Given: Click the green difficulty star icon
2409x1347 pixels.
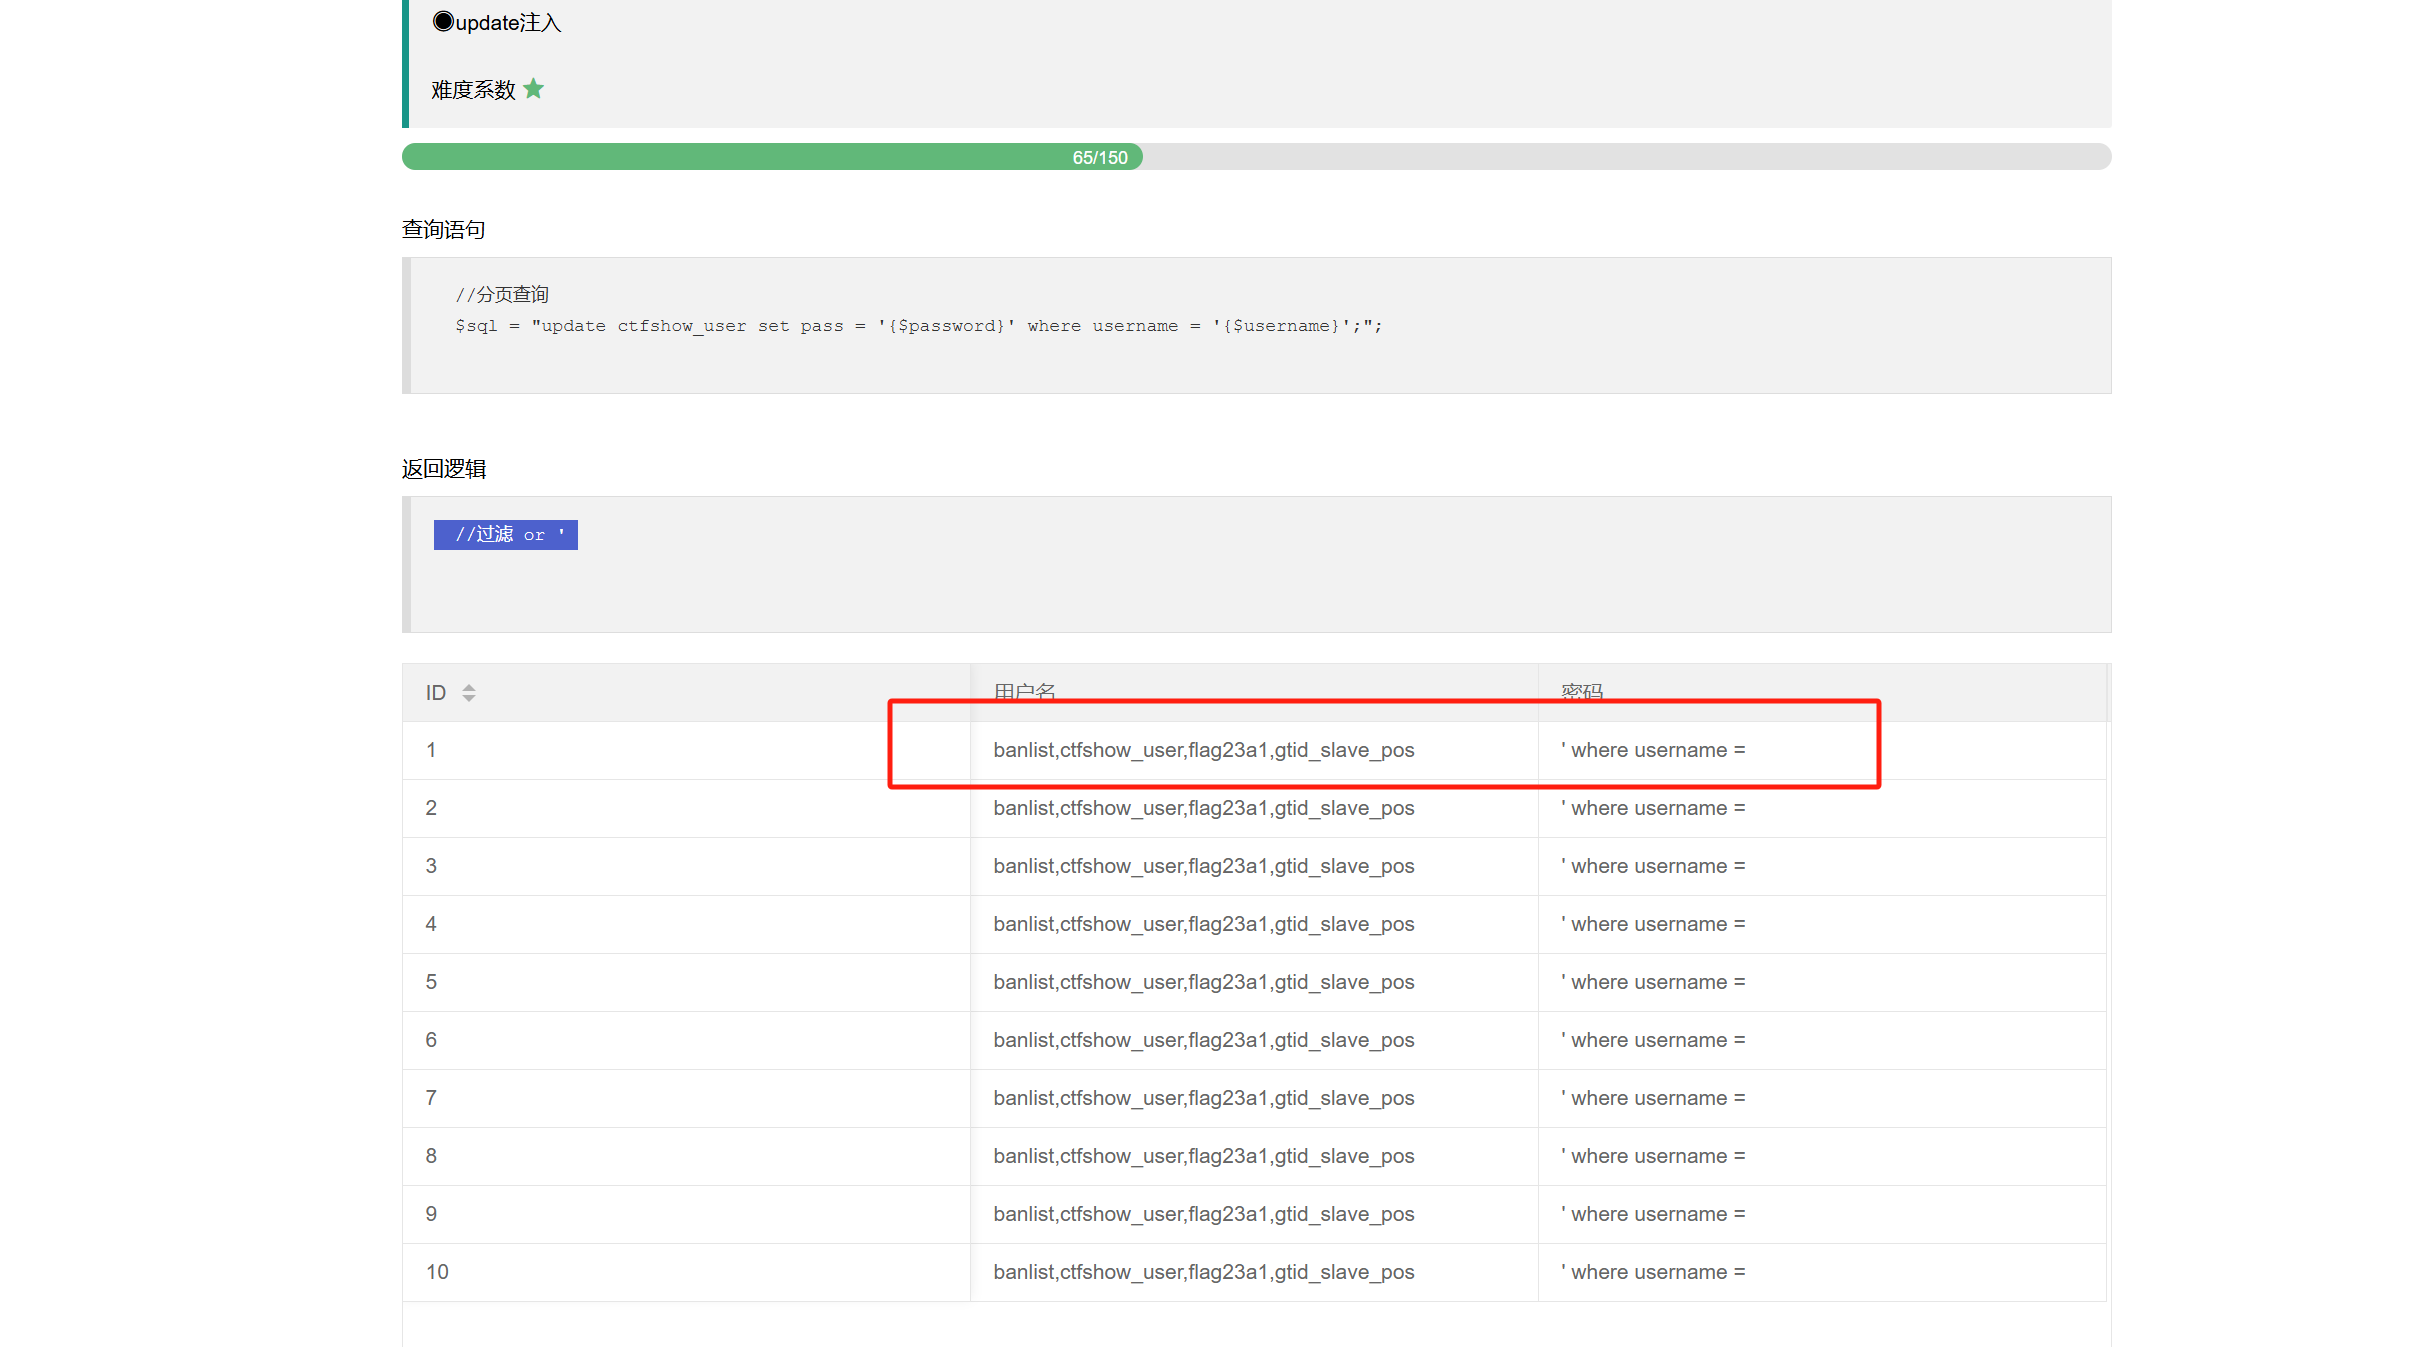Looking at the screenshot, I should tap(533, 89).
